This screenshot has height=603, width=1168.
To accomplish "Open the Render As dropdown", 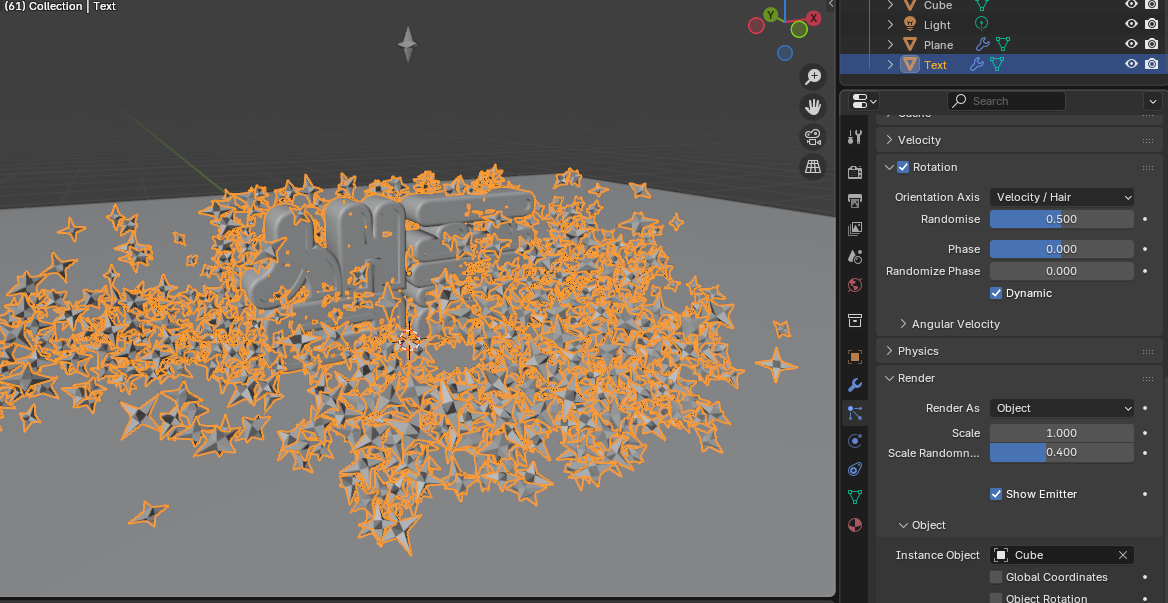I will pyautogui.click(x=1061, y=408).
